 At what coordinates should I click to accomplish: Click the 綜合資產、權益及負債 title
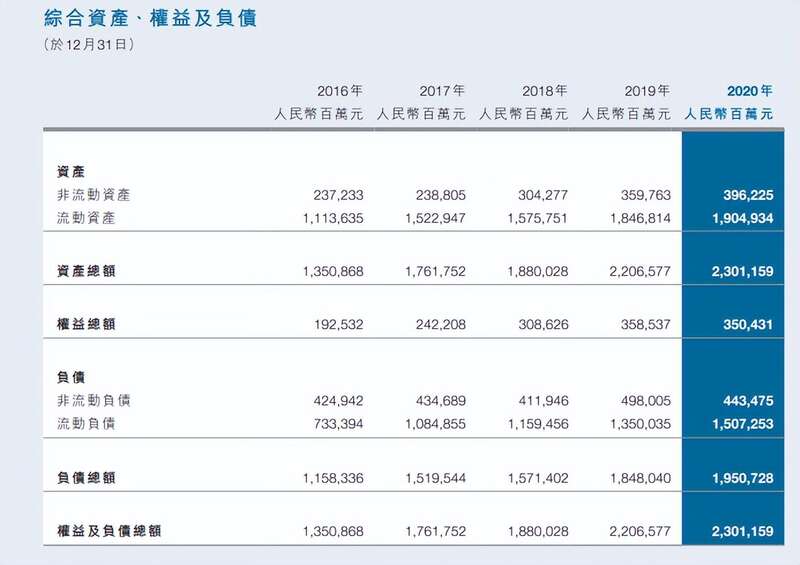(150, 18)
